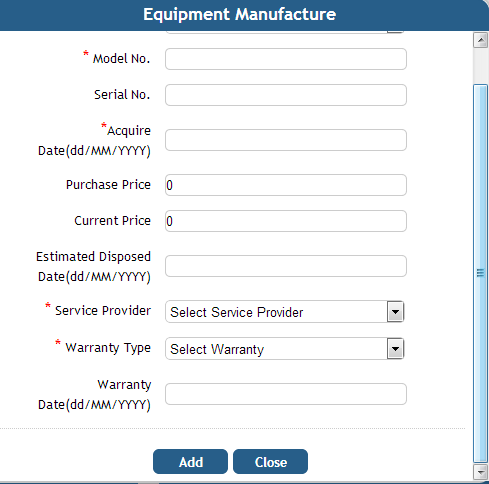Click the Warranty Date input field

point(286,394)
